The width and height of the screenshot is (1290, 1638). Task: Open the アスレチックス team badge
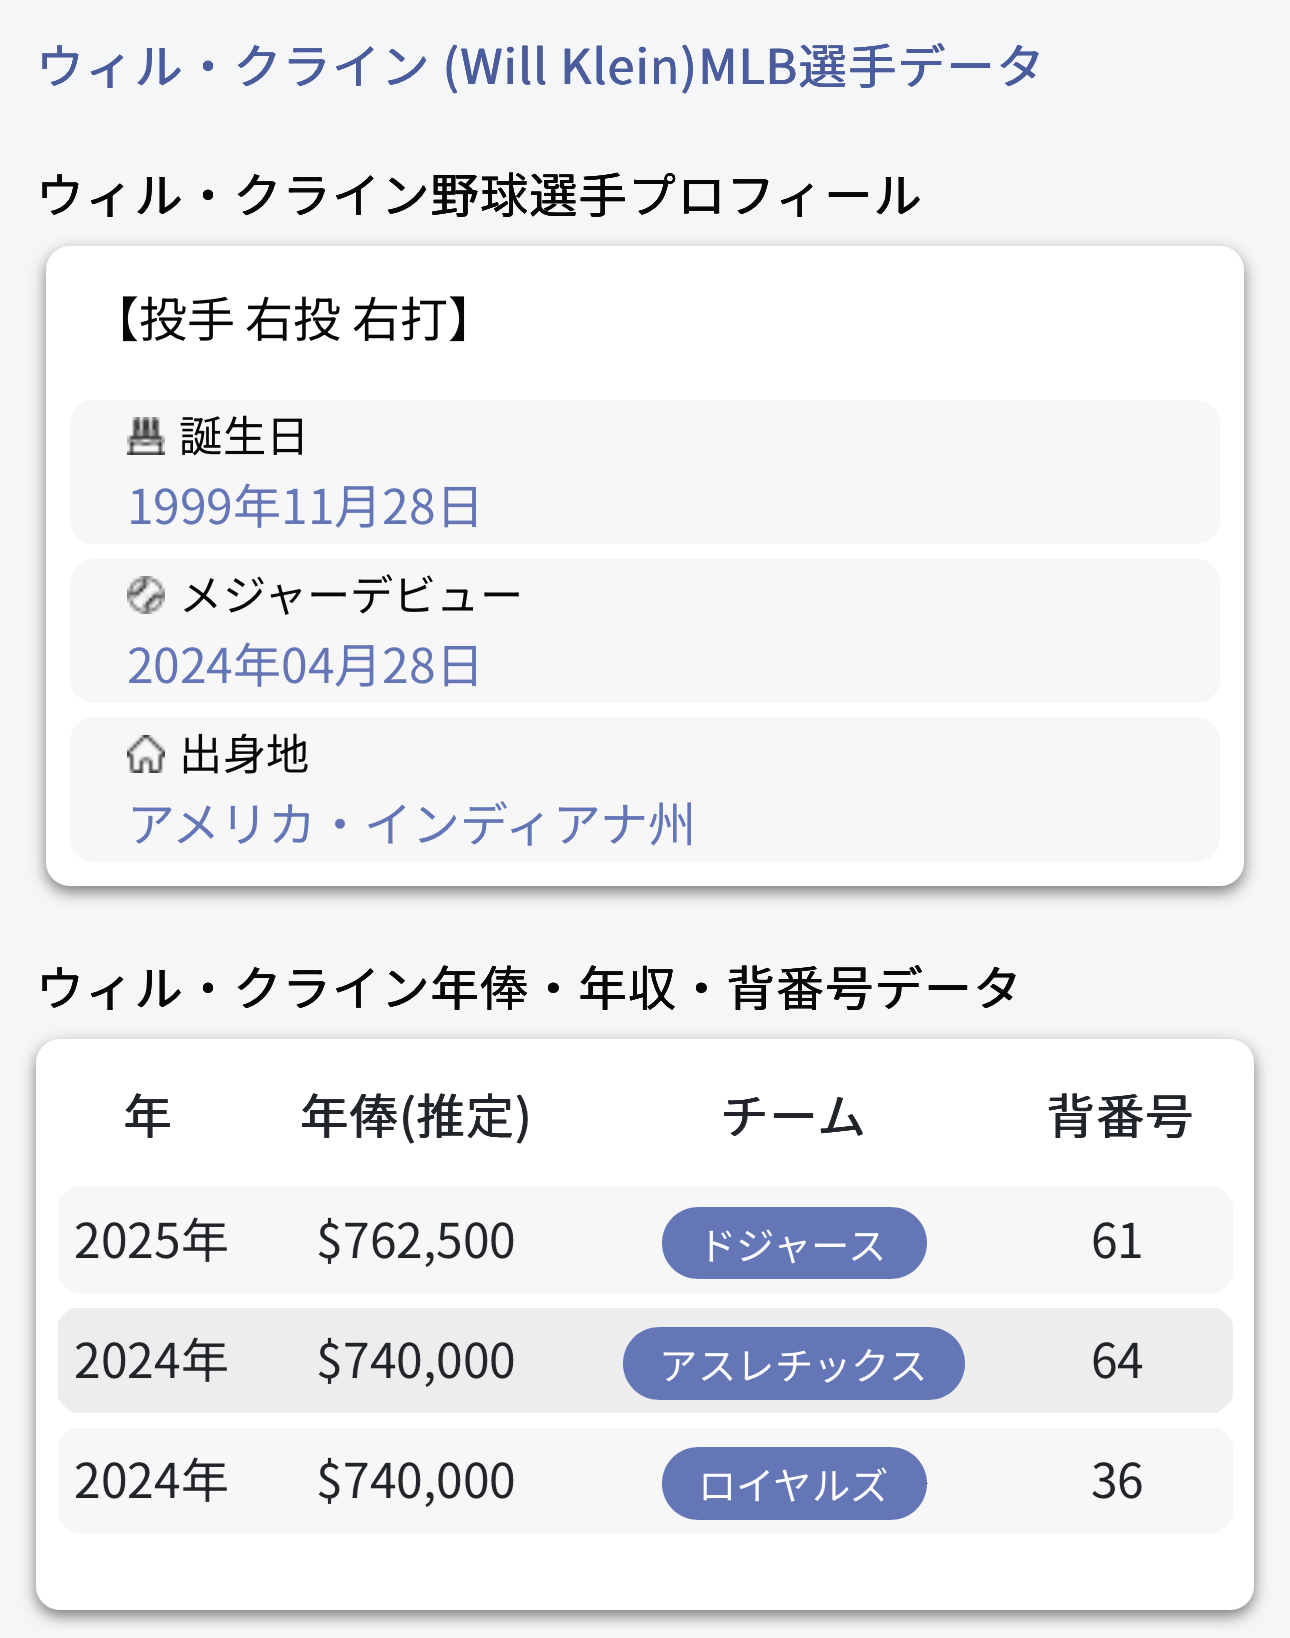click(794, 1363)
